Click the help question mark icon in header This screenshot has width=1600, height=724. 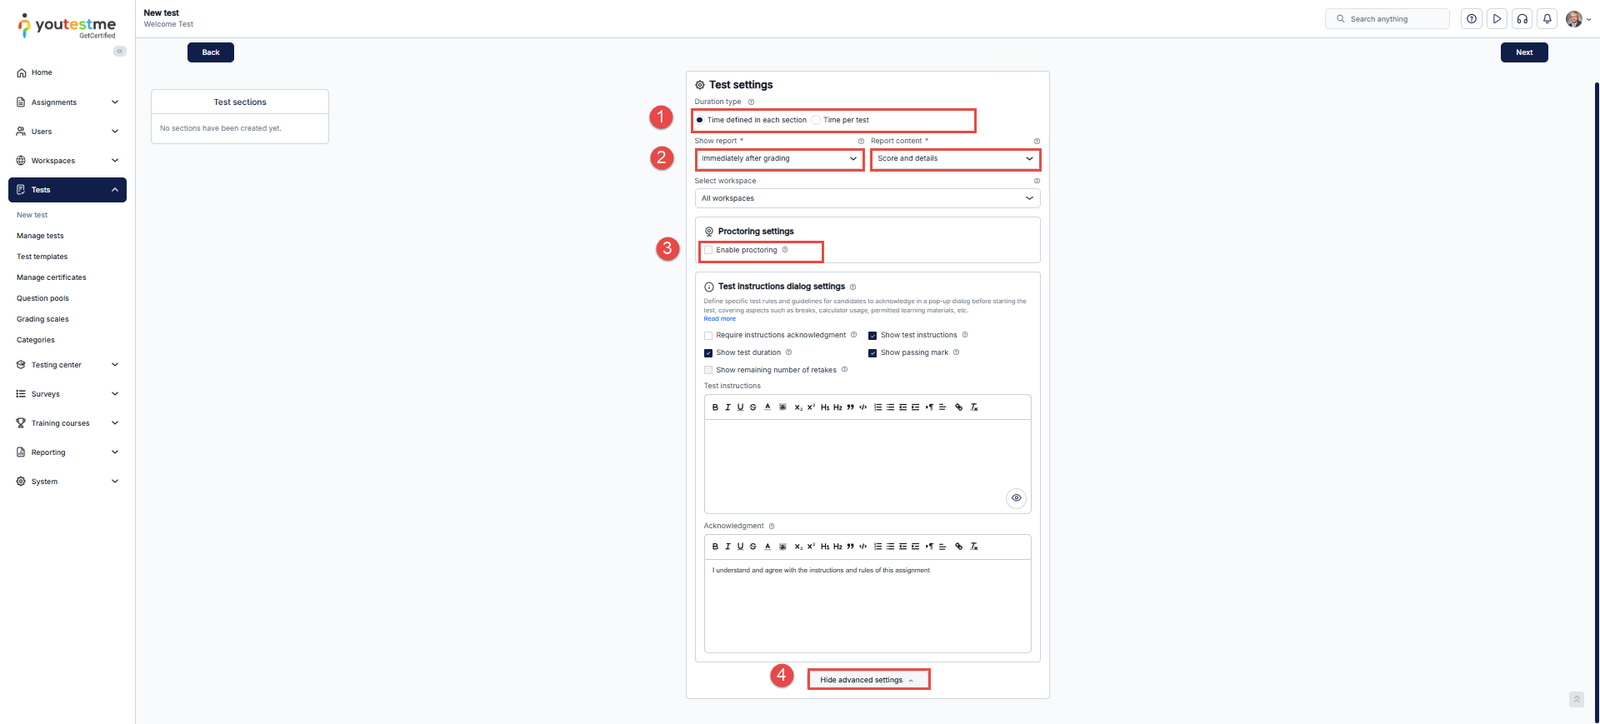pos(1471,19)
